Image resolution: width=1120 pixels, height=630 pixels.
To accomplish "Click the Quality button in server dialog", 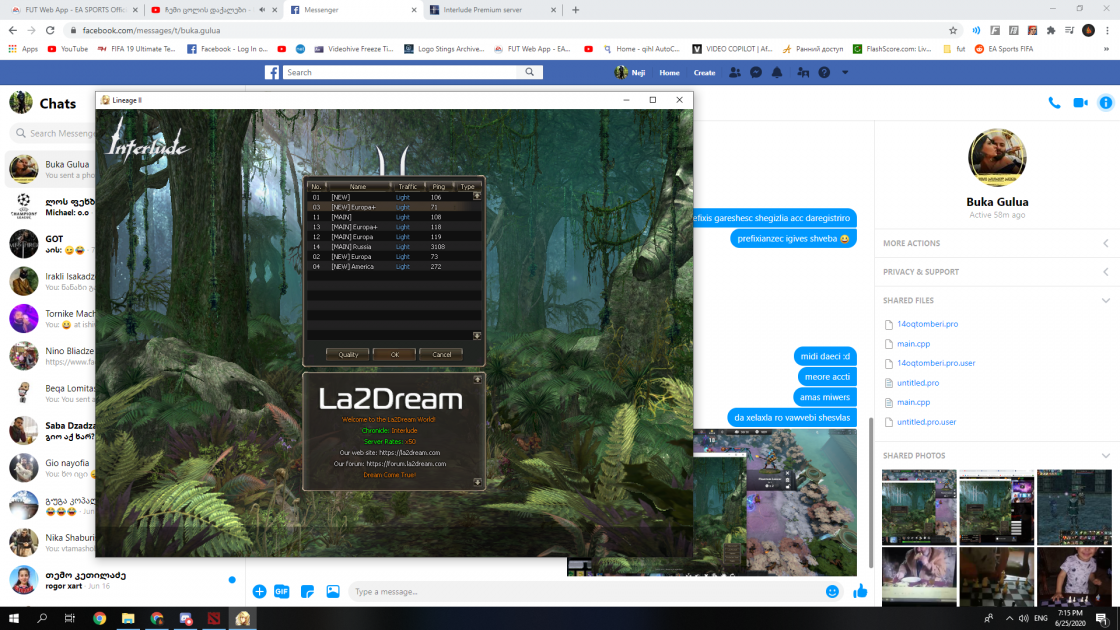I will click(348, 354).
